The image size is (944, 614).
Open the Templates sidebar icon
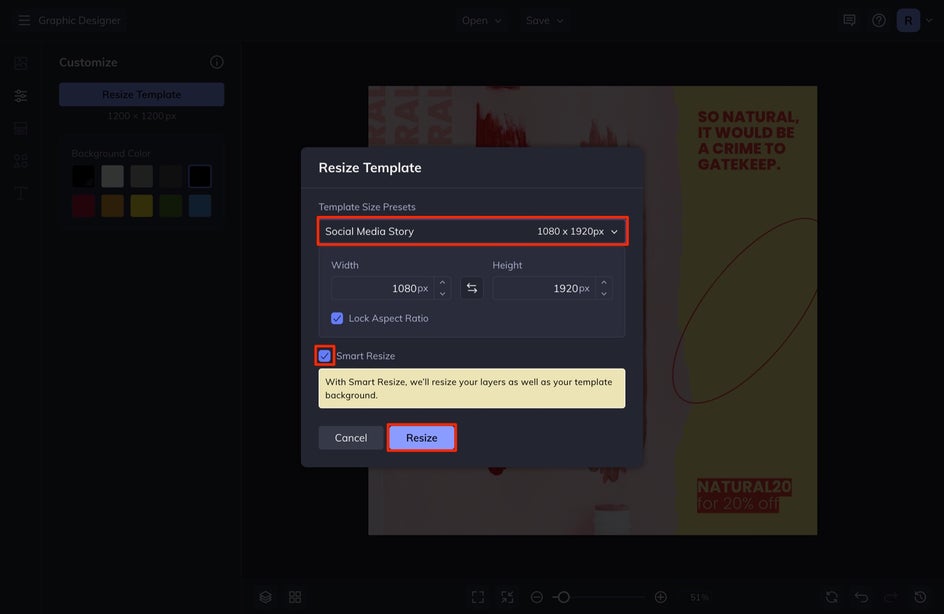click(x=21, y=128)
